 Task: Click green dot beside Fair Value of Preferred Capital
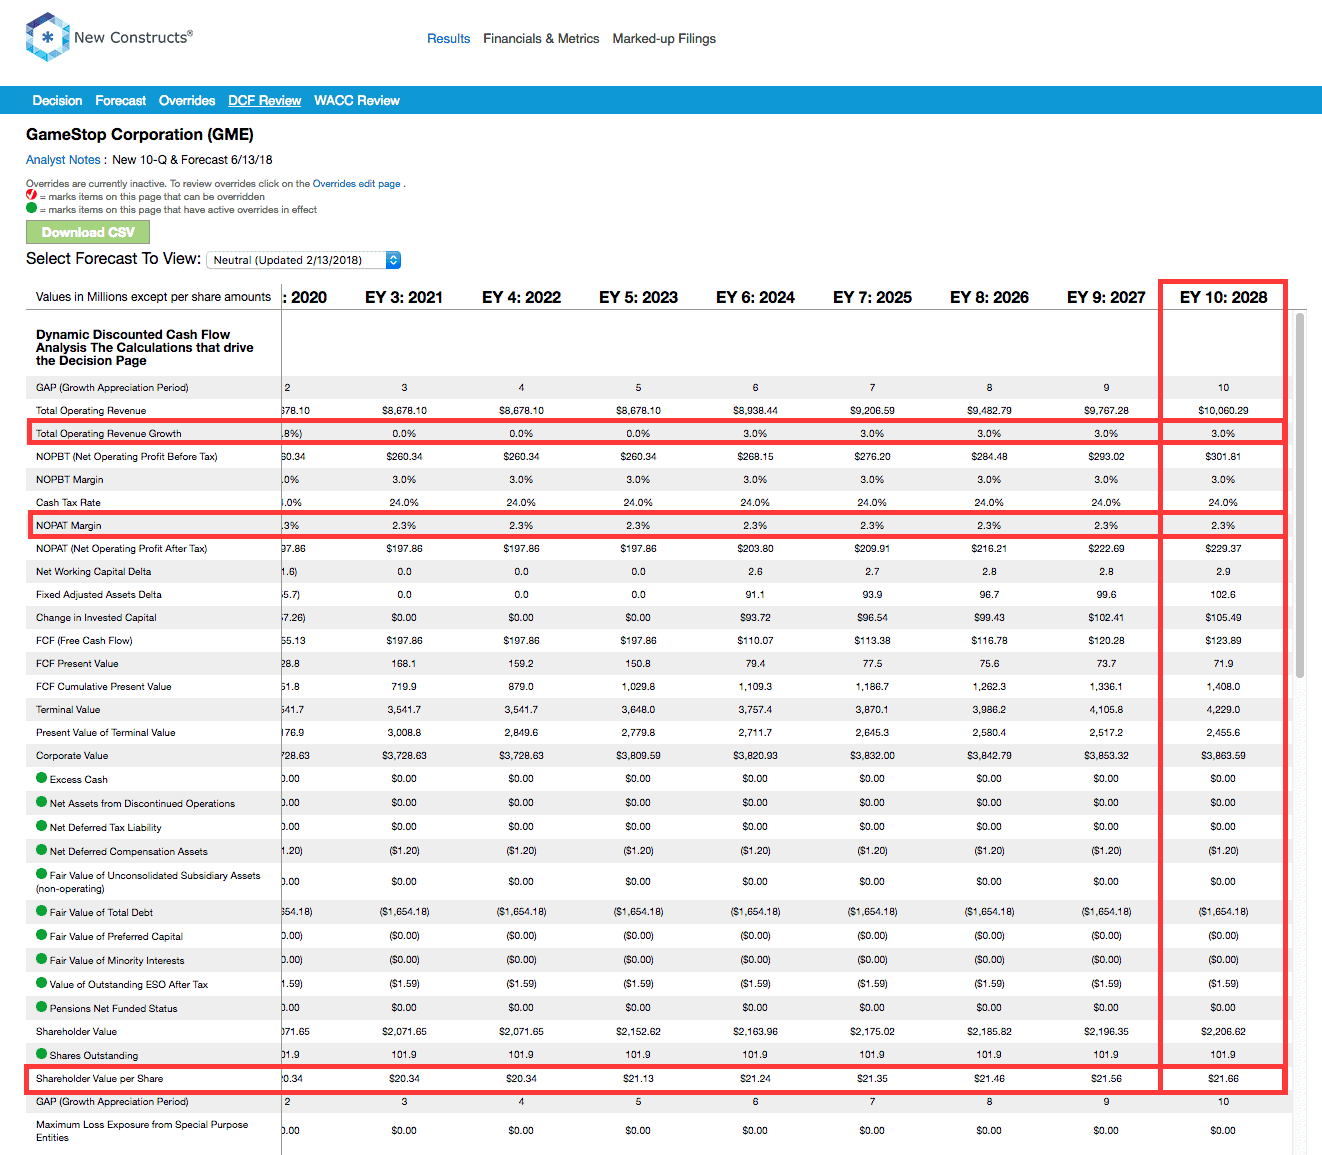tap(42, 935)
